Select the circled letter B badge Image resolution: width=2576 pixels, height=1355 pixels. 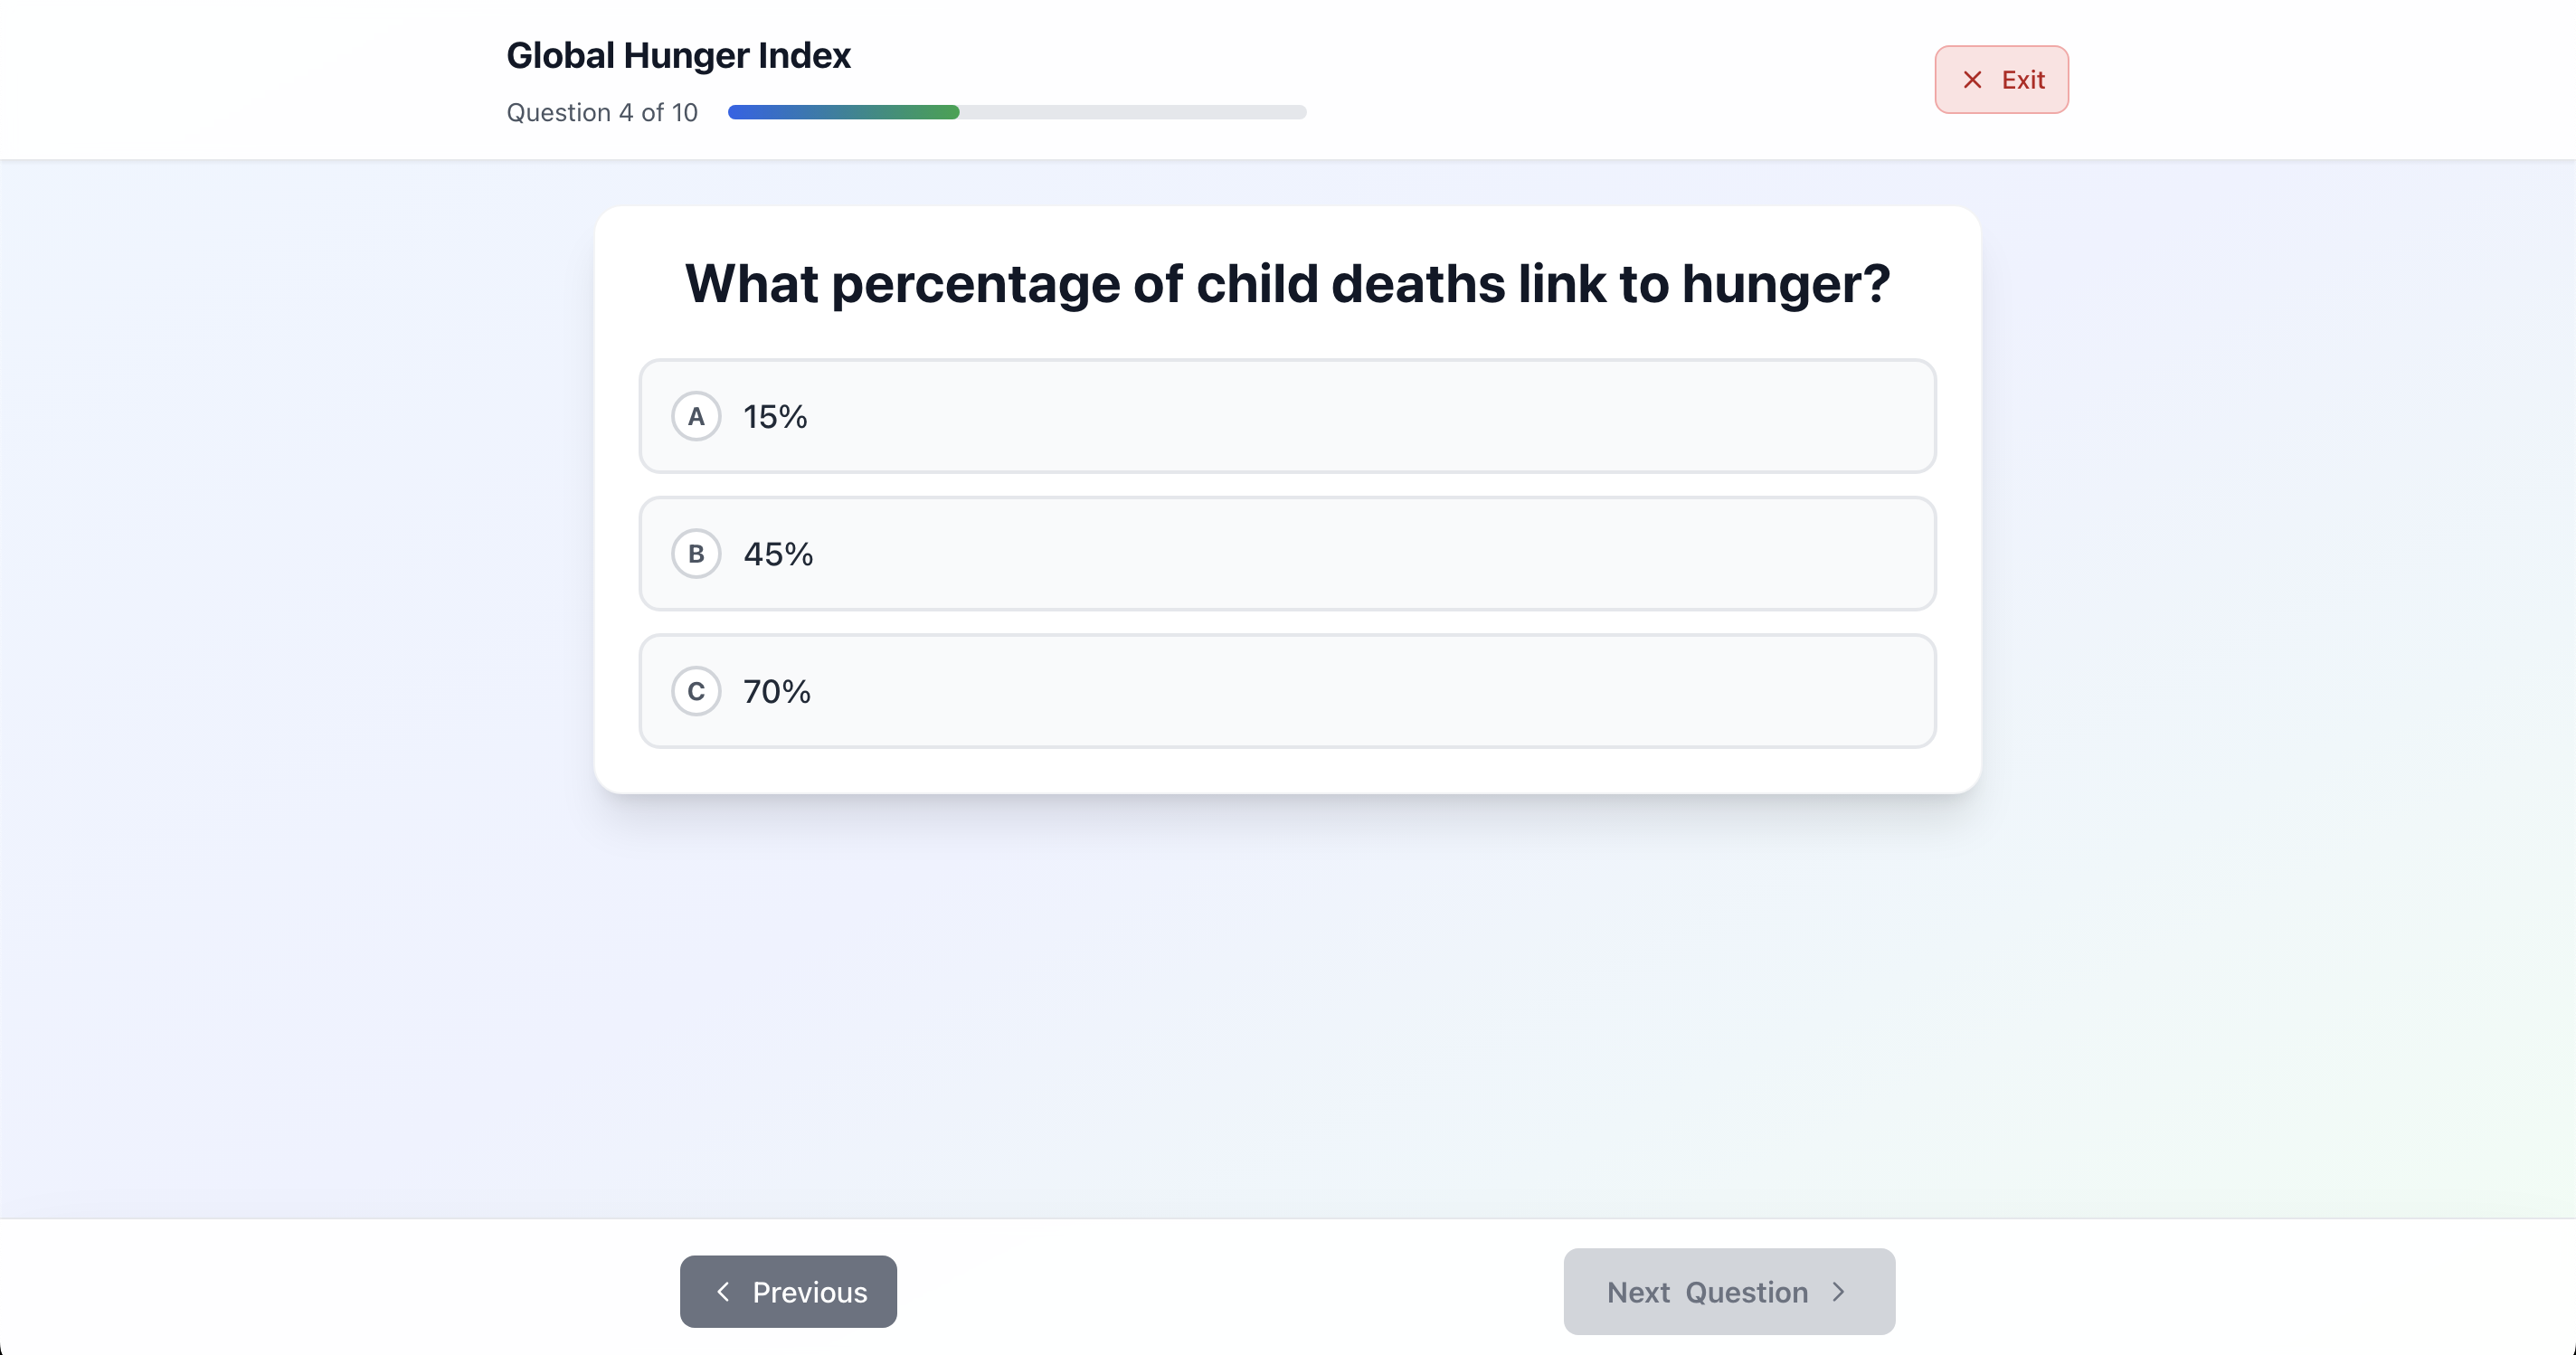[696, 553]
